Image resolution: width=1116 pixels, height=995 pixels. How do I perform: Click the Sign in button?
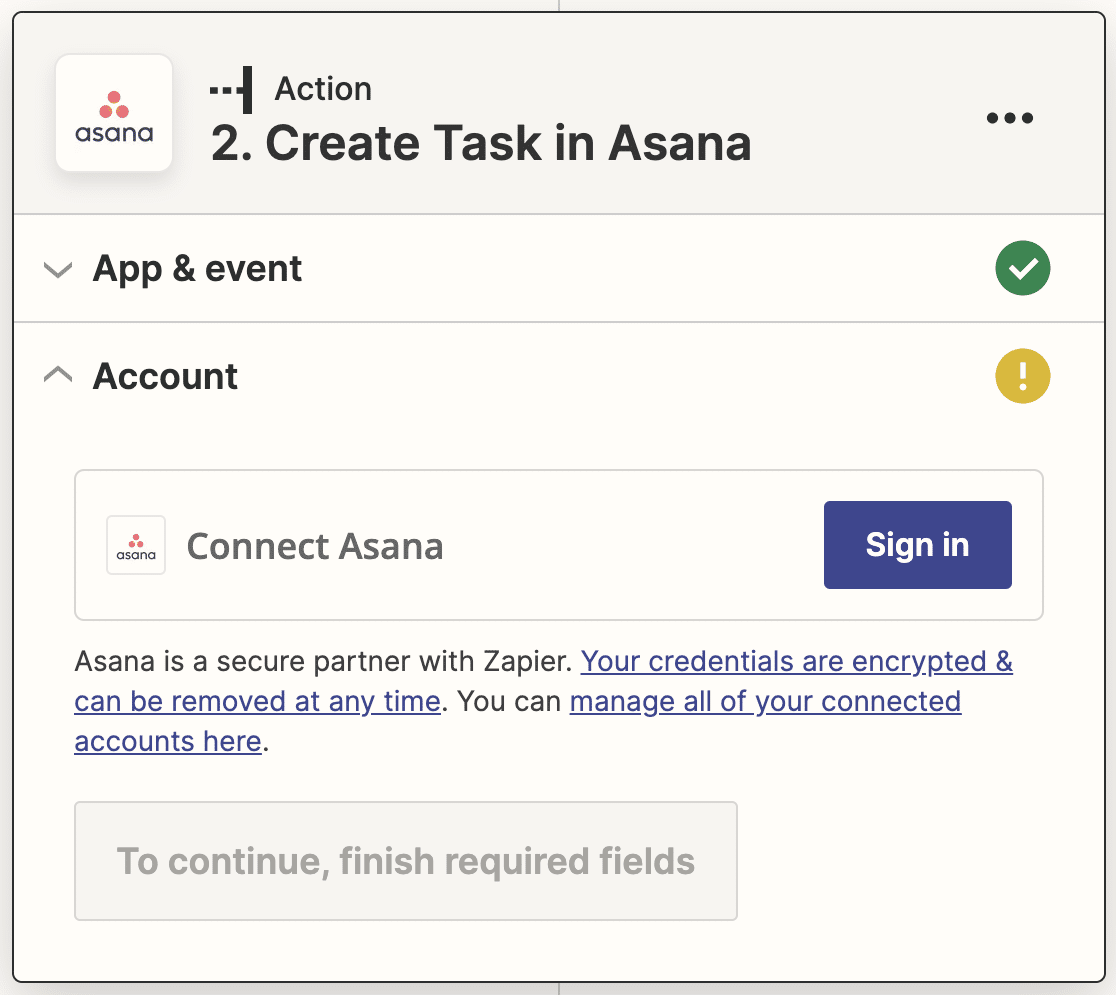917,545
